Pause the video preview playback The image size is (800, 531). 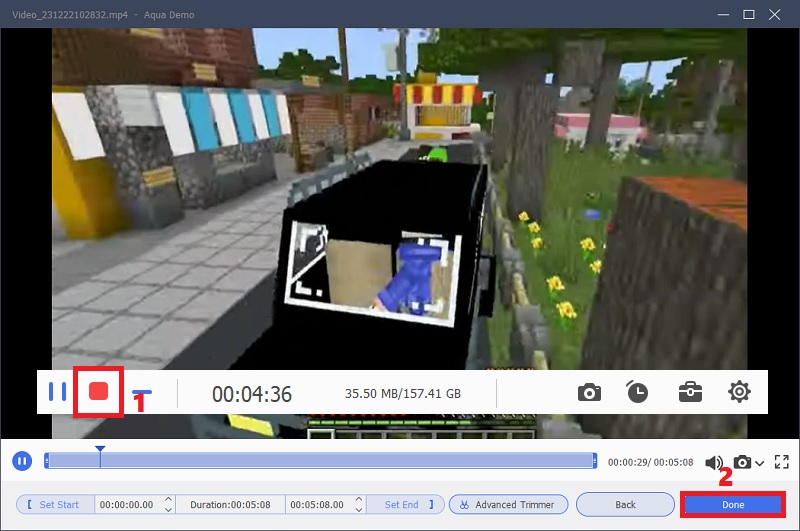22,461
